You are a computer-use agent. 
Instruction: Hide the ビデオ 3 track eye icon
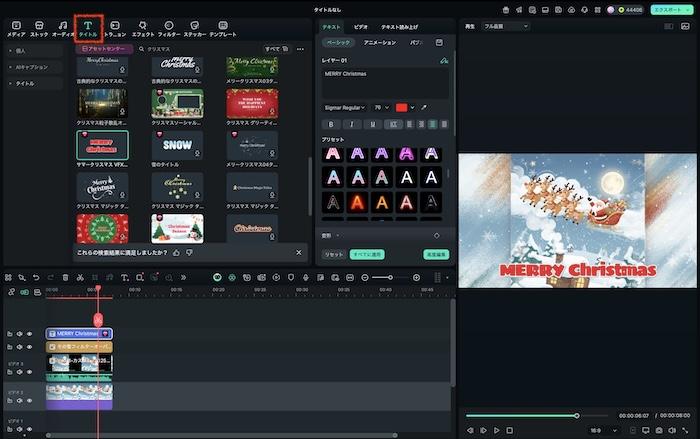(29, 372)
